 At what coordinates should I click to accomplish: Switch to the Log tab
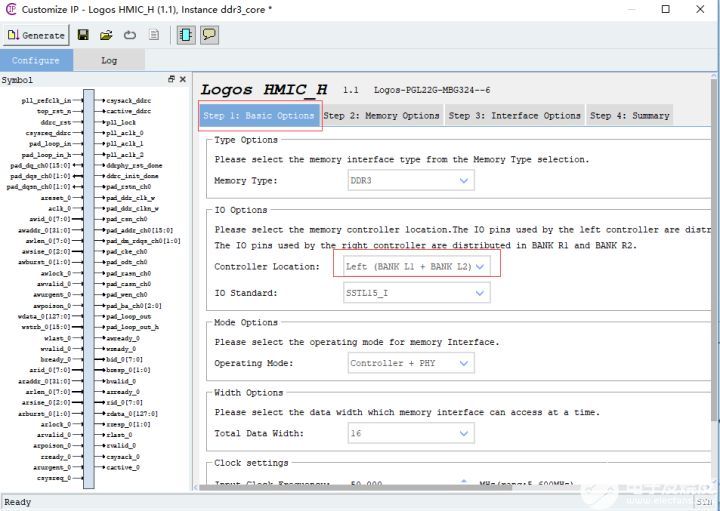(109, 60)
